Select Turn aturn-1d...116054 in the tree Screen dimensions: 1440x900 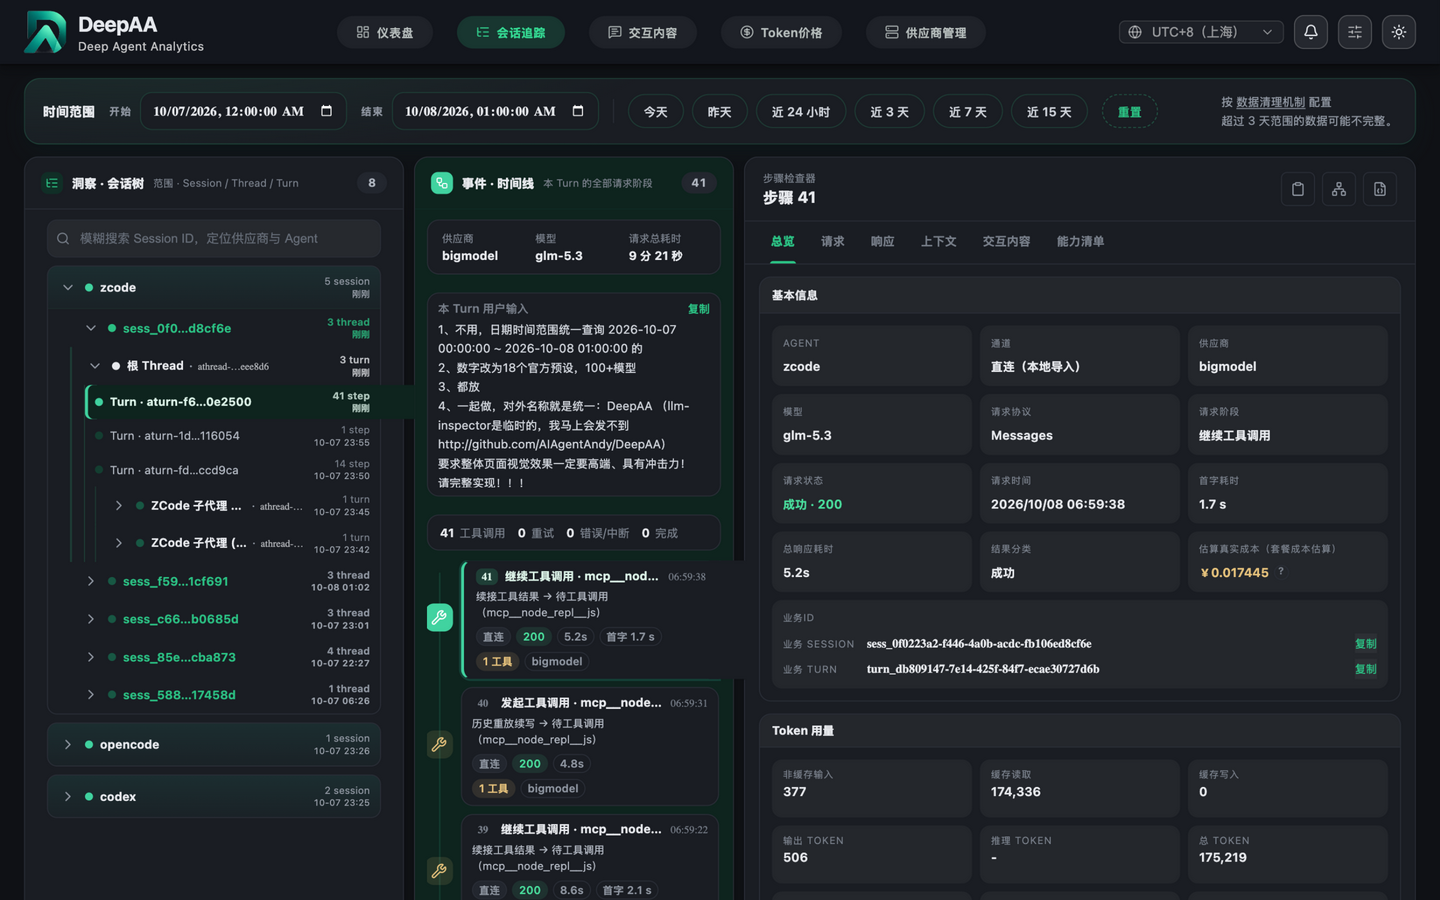(234, 436)
